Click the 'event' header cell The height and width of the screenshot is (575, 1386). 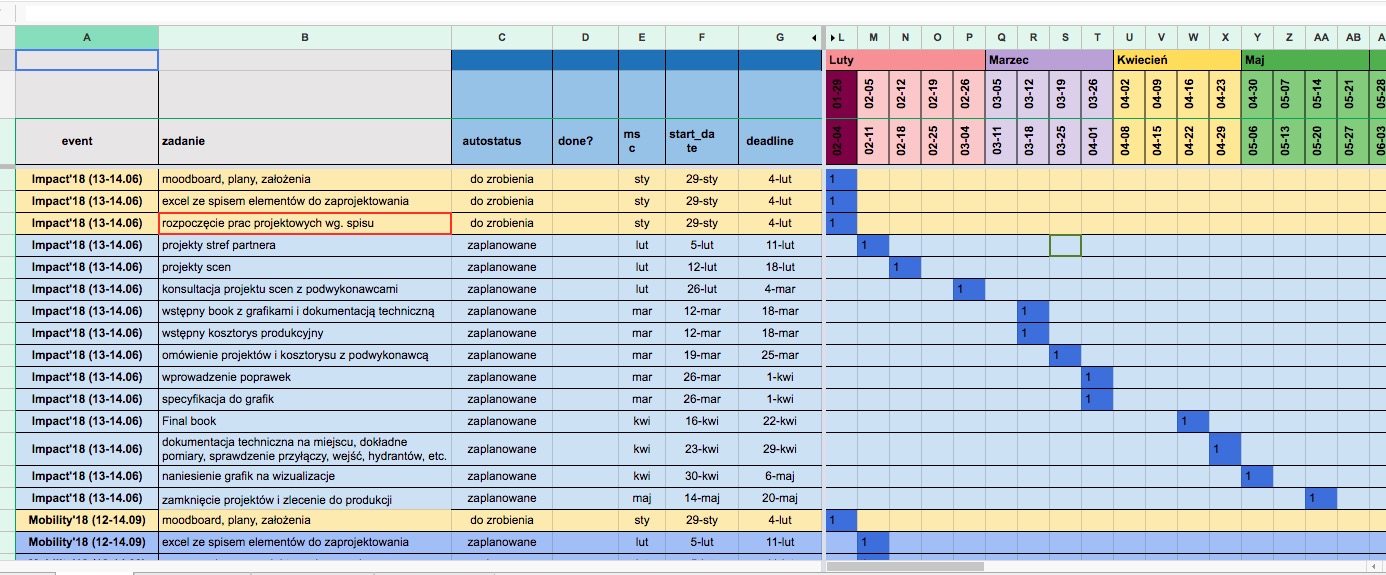[87, 142]
